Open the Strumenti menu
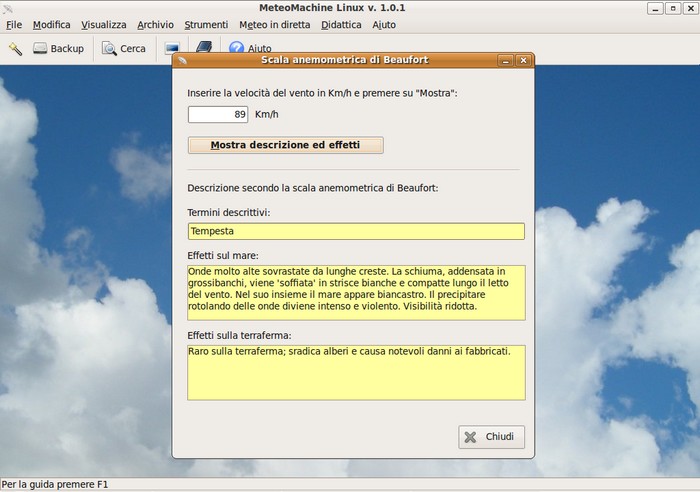This screenshot has height=492, width=700. 206,25
